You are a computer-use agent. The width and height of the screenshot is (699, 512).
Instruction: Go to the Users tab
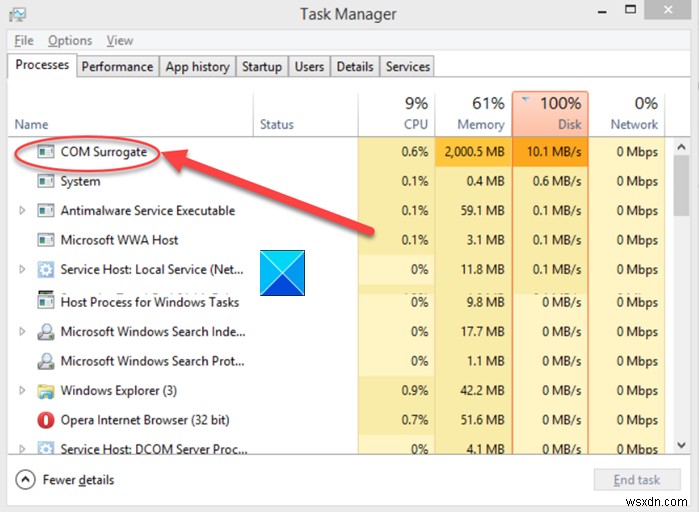309,67
